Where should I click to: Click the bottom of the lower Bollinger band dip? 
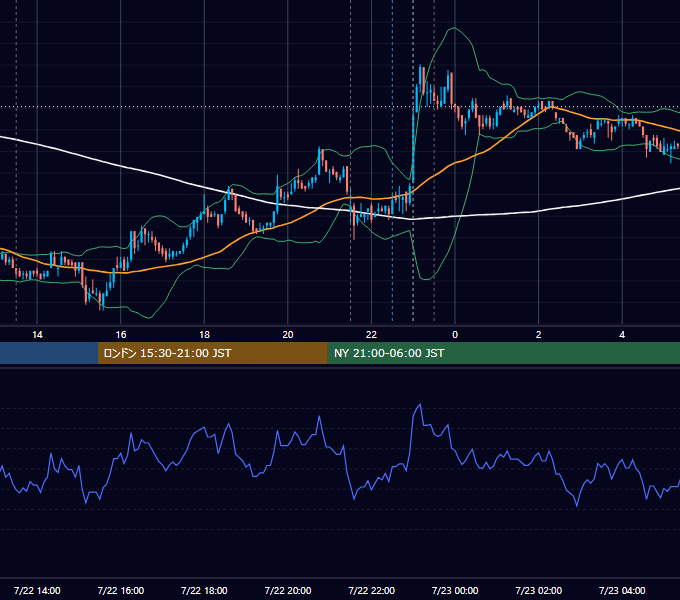(426, 279)
